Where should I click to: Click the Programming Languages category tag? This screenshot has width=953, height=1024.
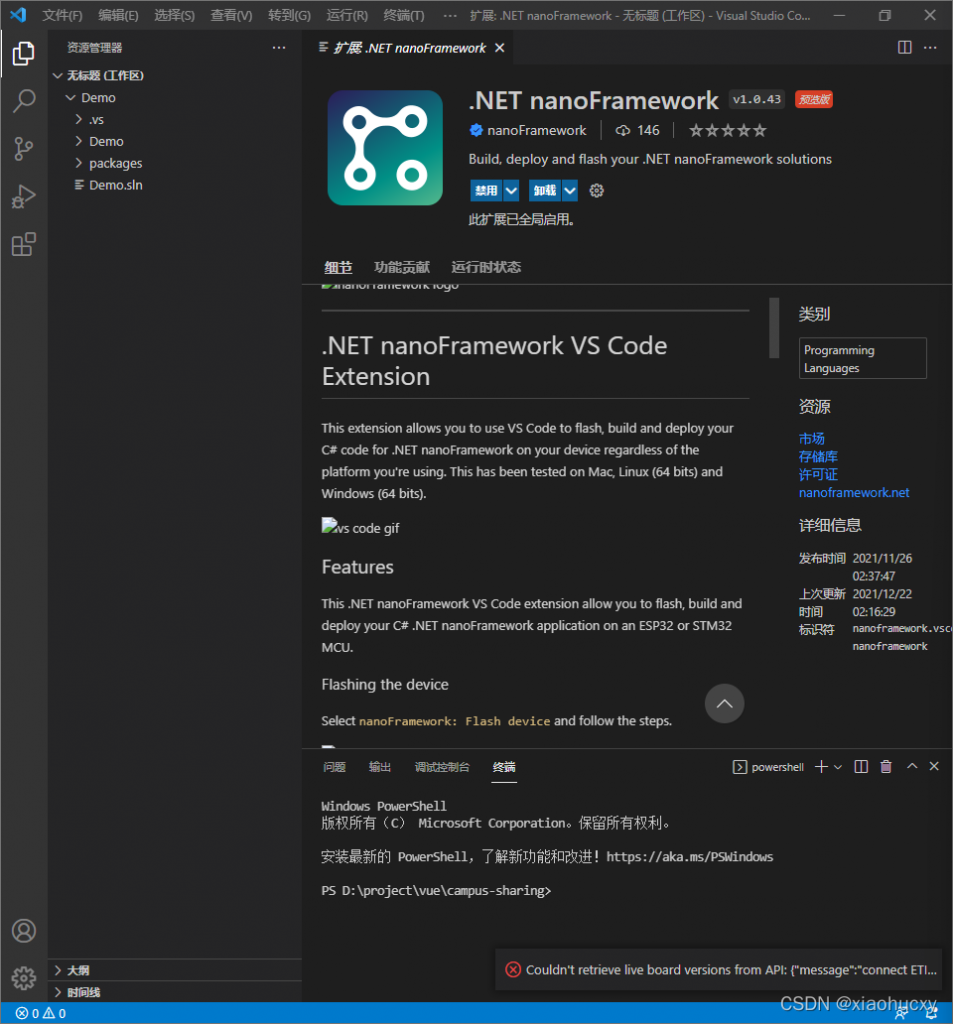pos(863,358)
